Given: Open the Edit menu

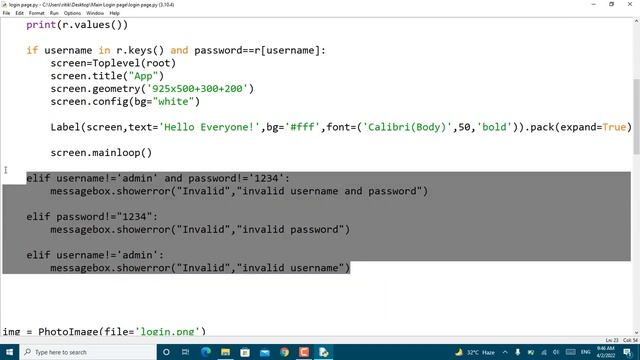Looking at the screenshot, I should (19, 13).
